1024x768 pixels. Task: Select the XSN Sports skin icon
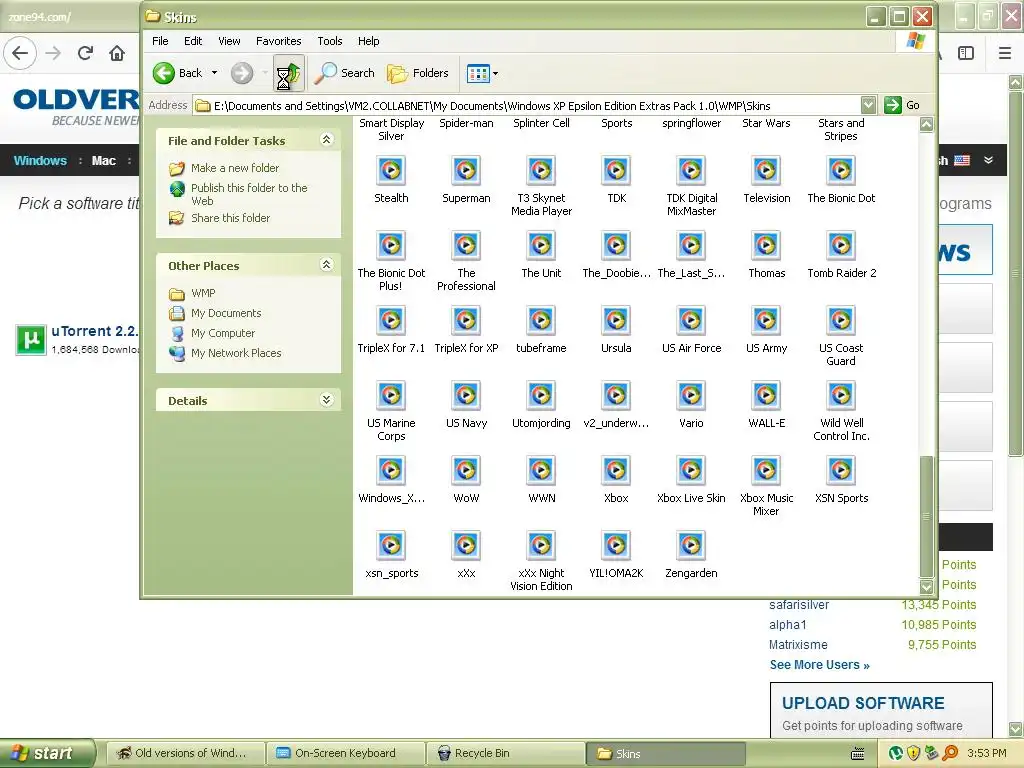tap(841, 472)
